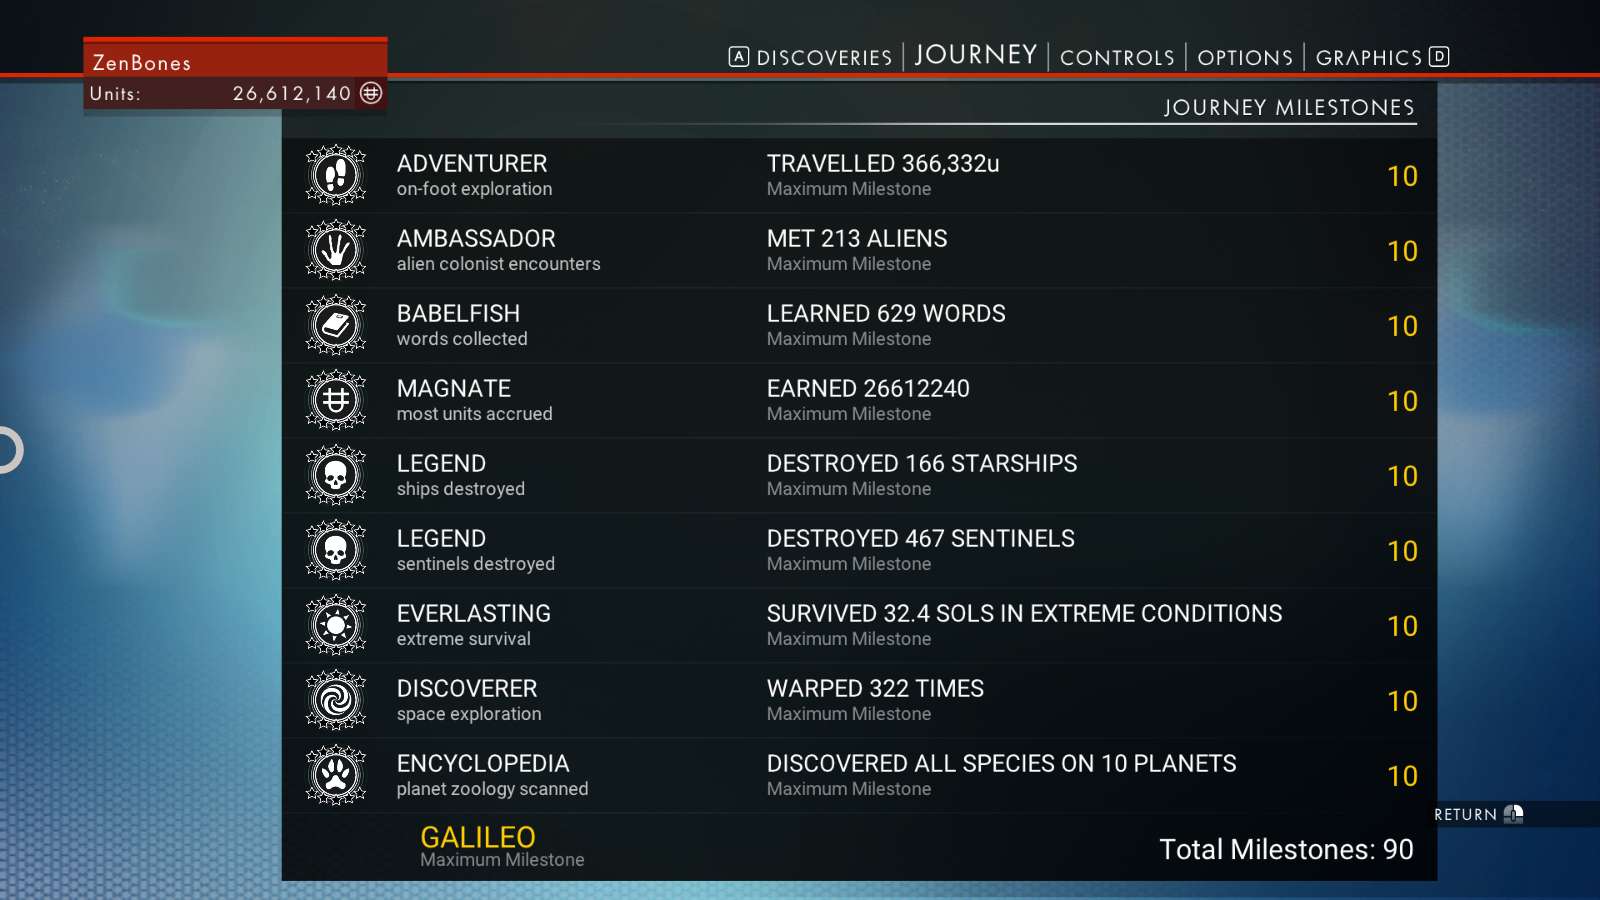This screenshot has height=900, width=1600.
Task: Click the units value 26,612,140
Action: click(x=292, y=94)
